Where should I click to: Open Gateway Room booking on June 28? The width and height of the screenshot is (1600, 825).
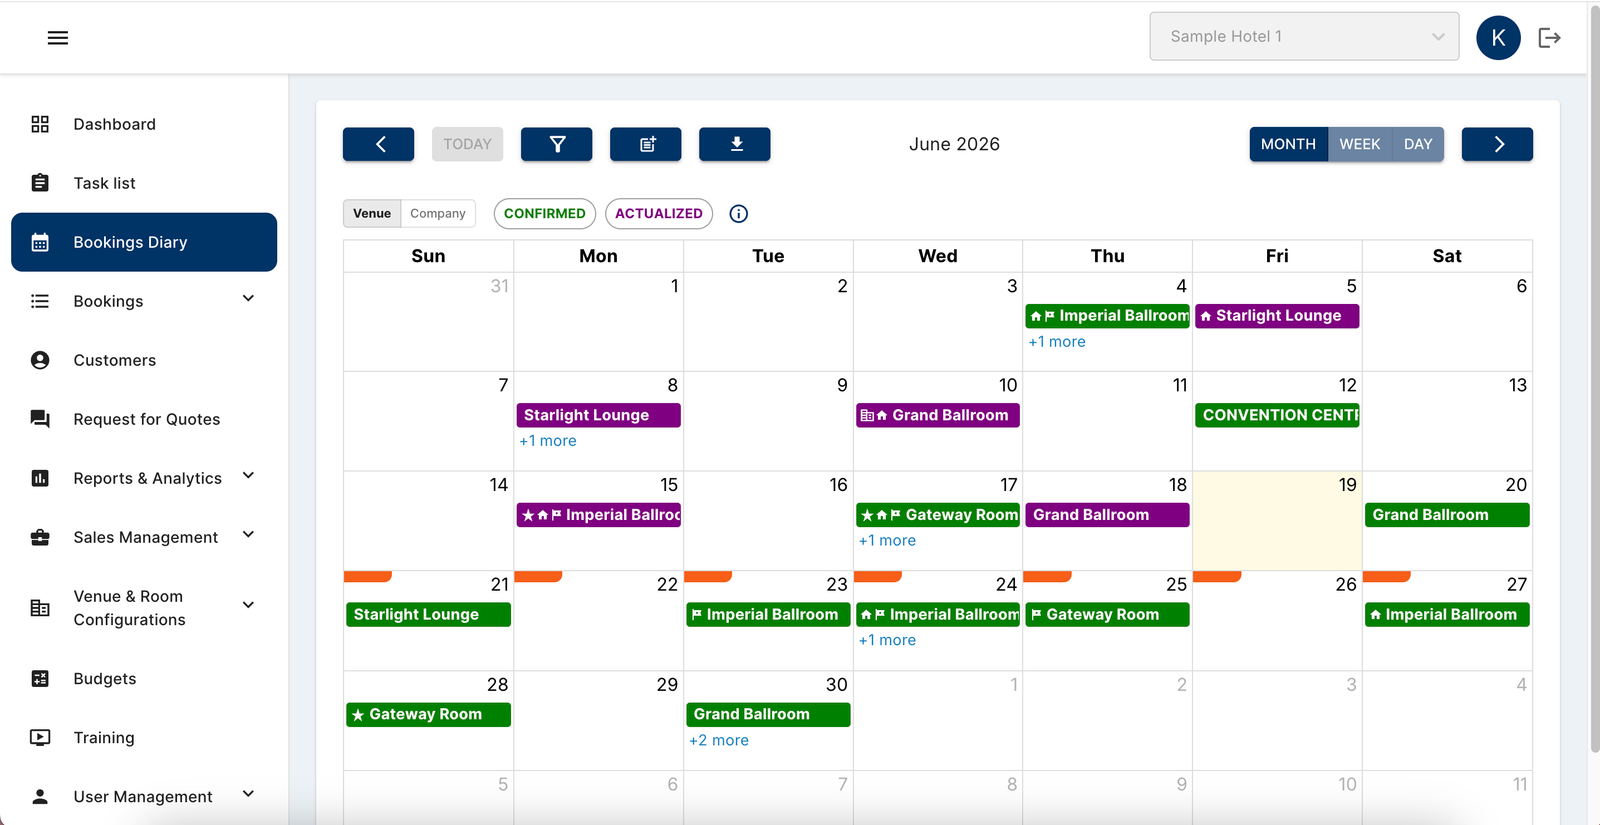[x=428, y=715]
